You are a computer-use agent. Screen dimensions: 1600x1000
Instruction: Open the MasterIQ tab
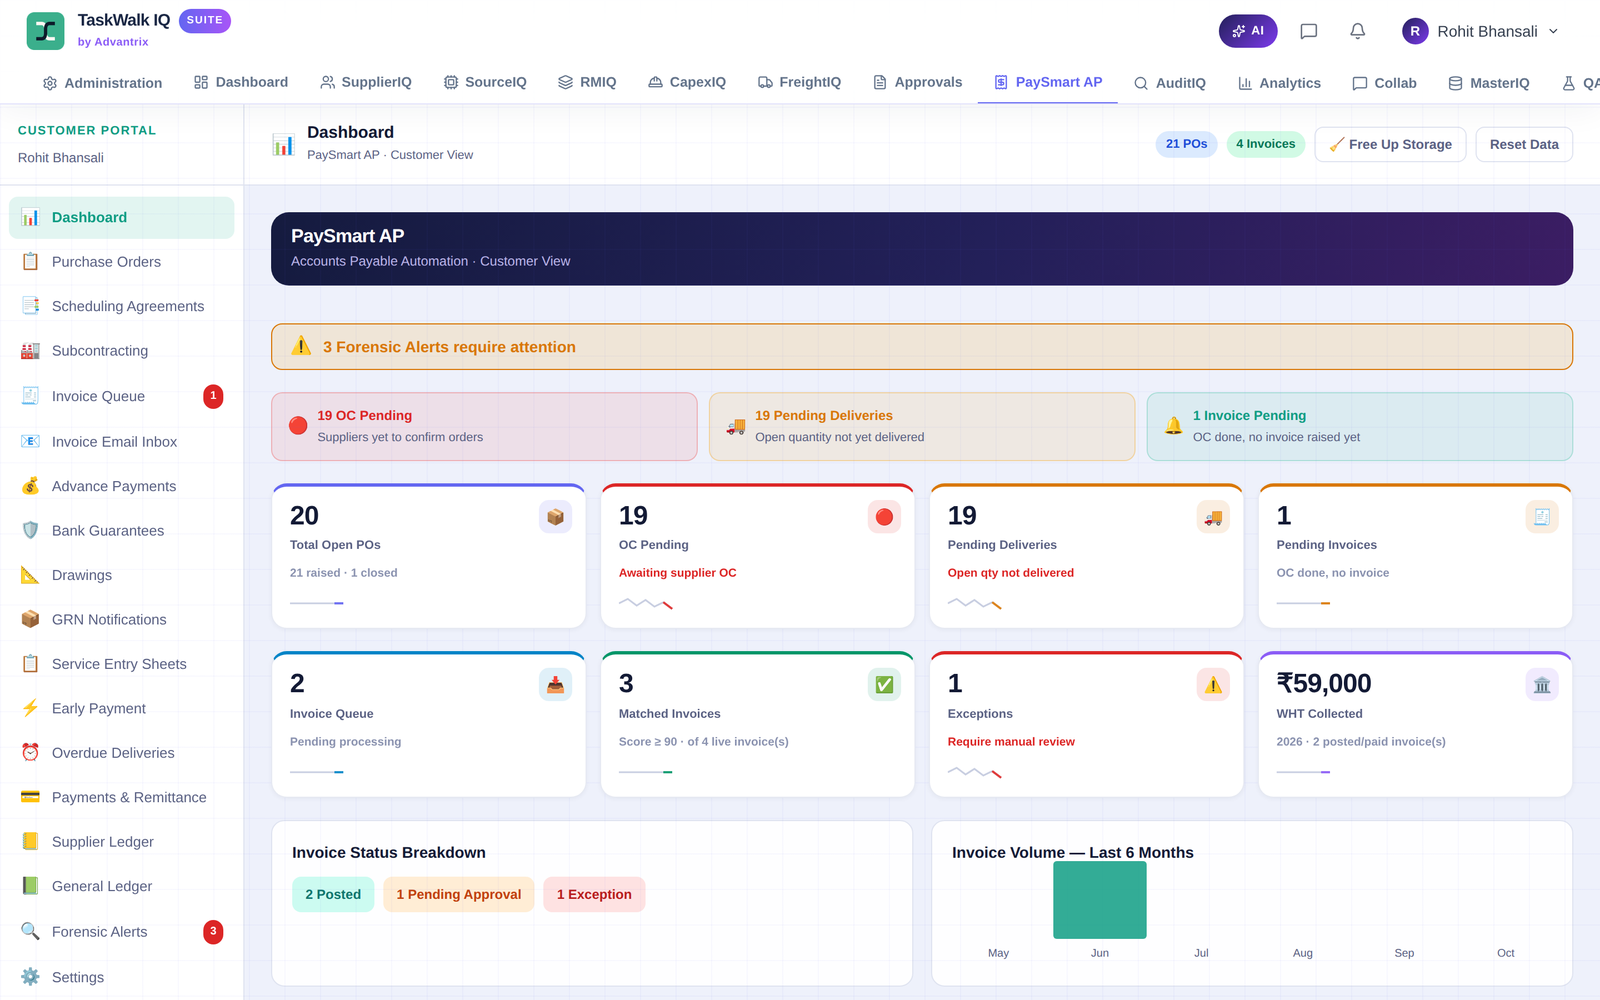(x=1489, y=83)
